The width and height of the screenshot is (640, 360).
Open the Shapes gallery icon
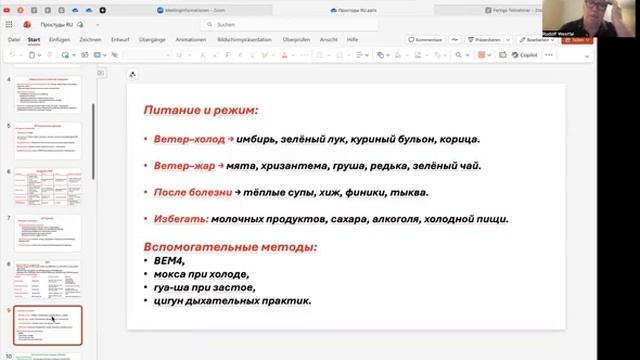click(x=380, y=55)
